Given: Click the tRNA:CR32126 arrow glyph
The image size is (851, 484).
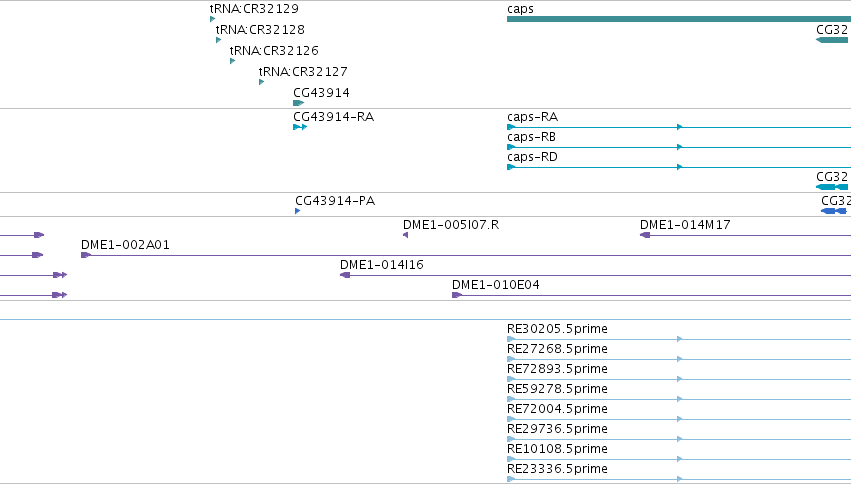Looking at the screenshot, I should tap(232, 61).
